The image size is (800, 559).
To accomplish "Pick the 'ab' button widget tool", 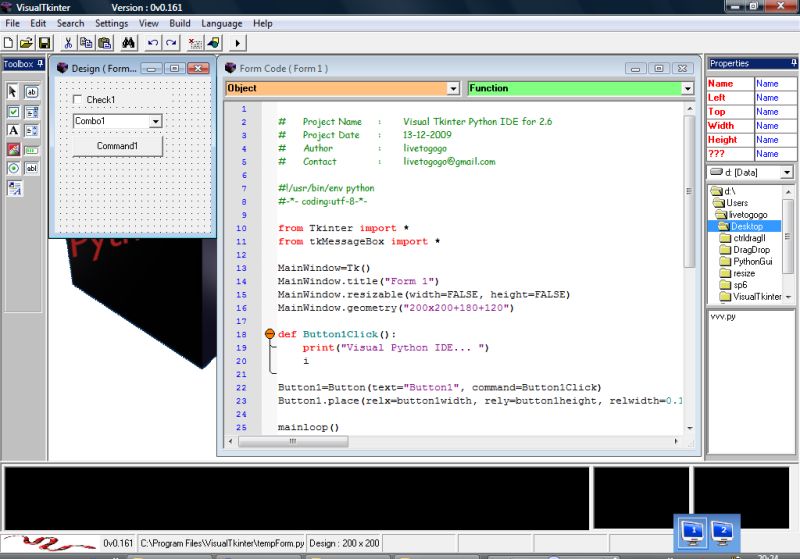I will click(32, 92).
